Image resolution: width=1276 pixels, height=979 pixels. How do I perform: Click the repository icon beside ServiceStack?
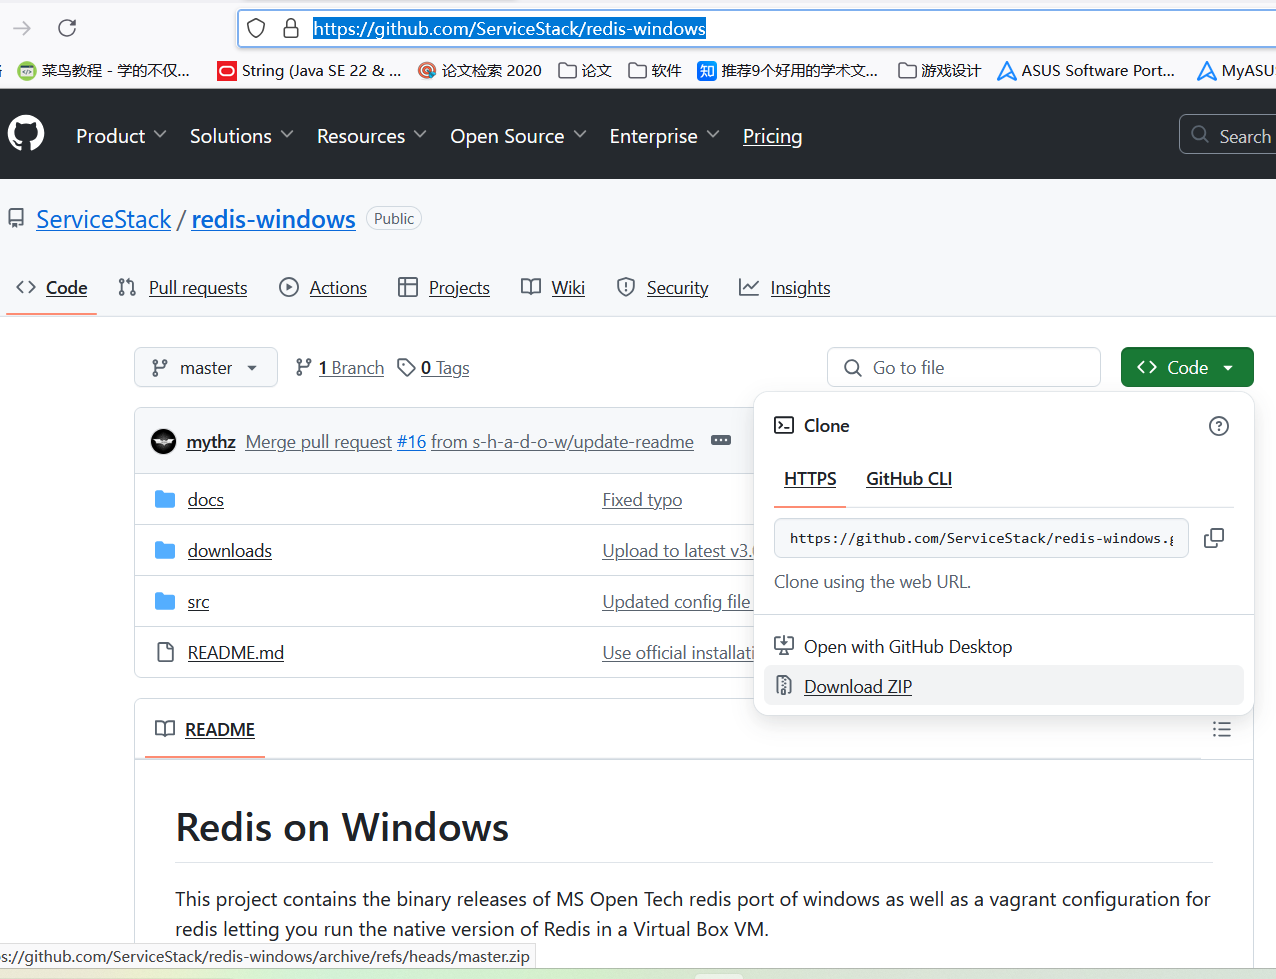(x=16, y=219)
